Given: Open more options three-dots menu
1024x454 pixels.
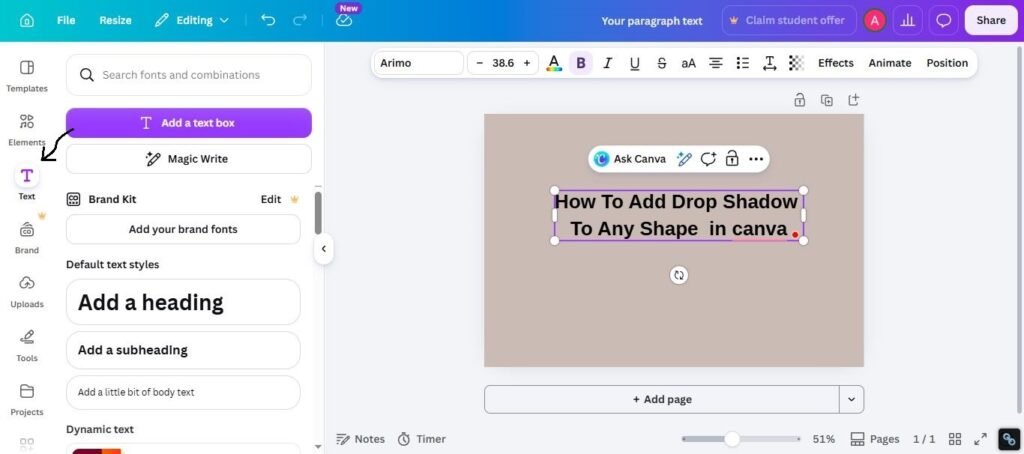Looking at the screenshot, I should (x=756, y=159).
